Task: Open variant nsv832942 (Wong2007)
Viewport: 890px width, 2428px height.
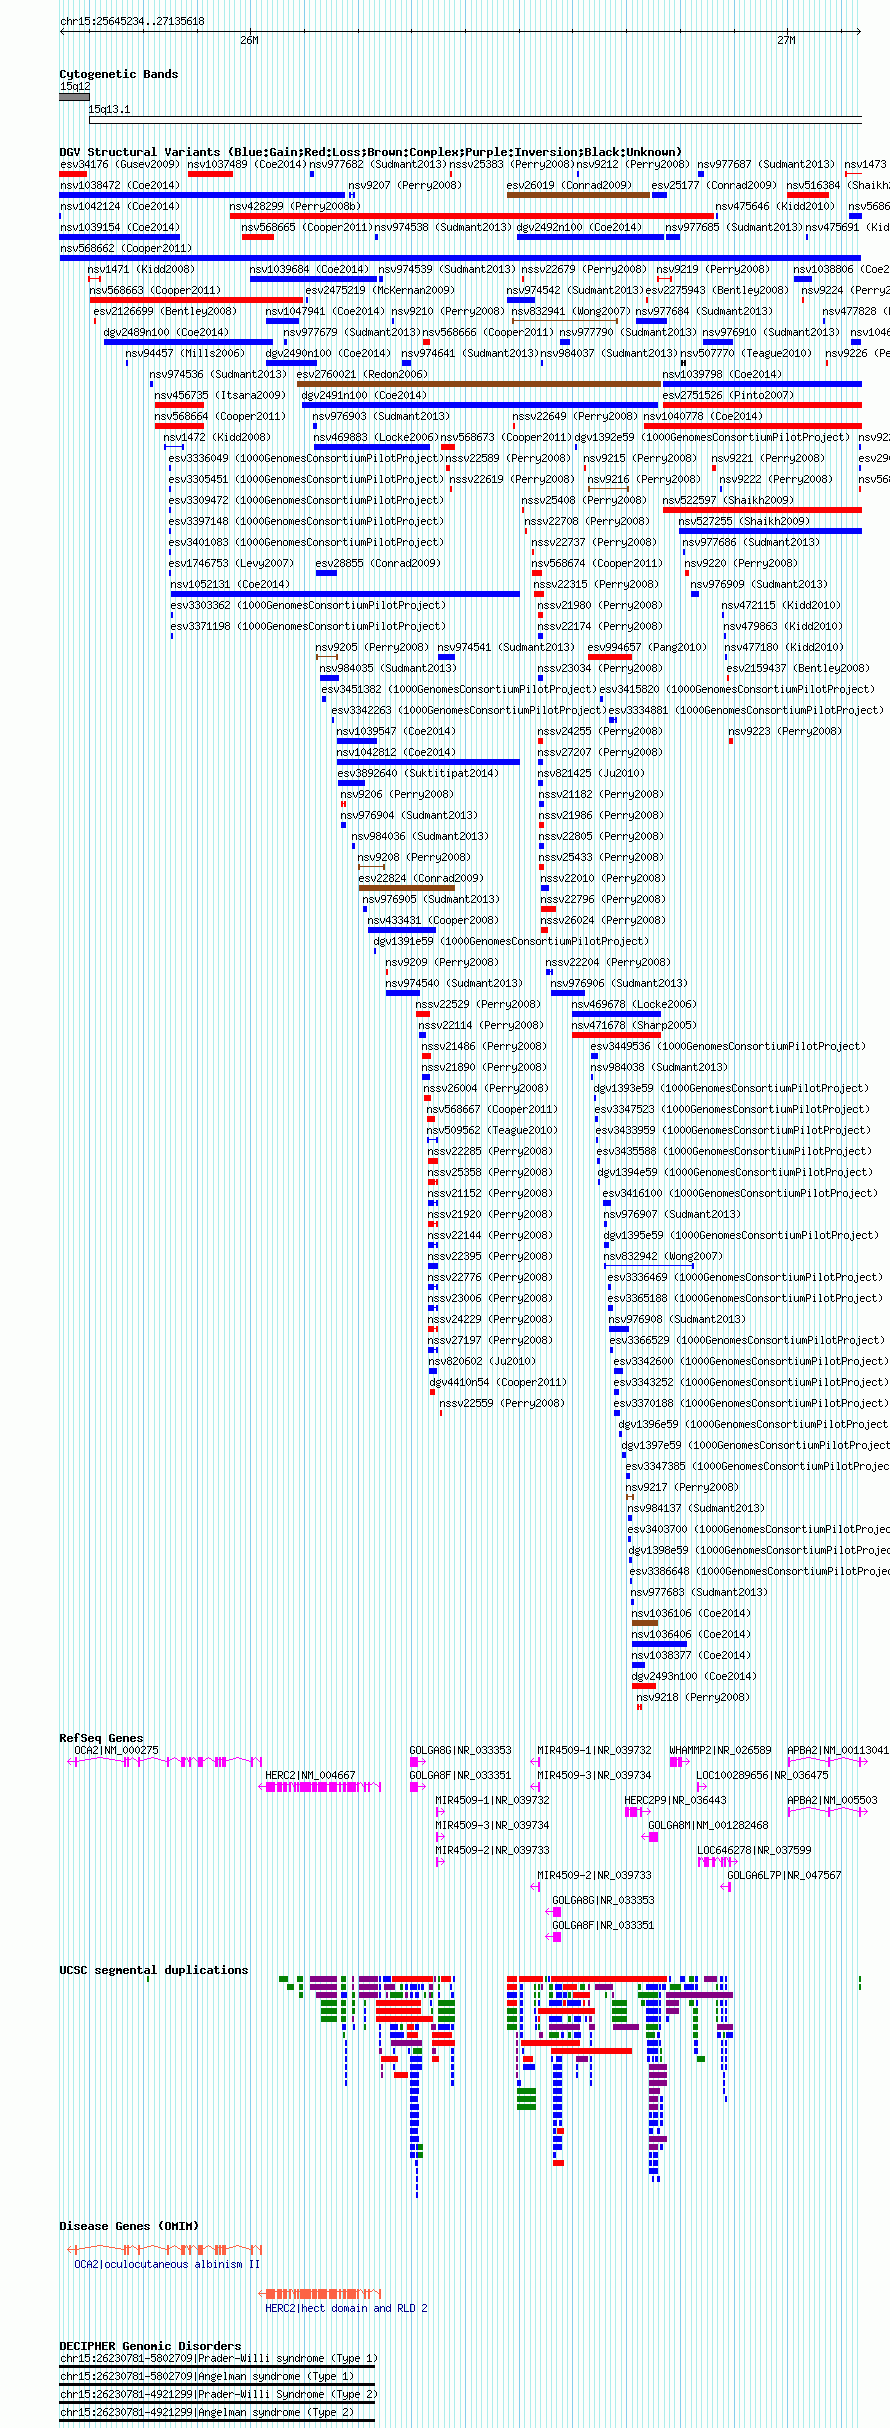Action: point(663,1256)
